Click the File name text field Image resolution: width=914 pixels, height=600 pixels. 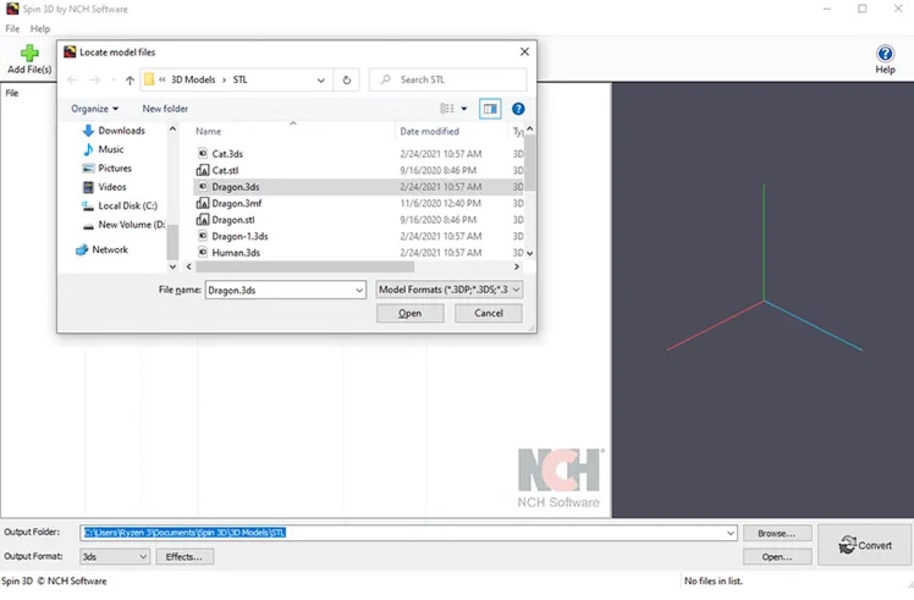tap(280, 290)
